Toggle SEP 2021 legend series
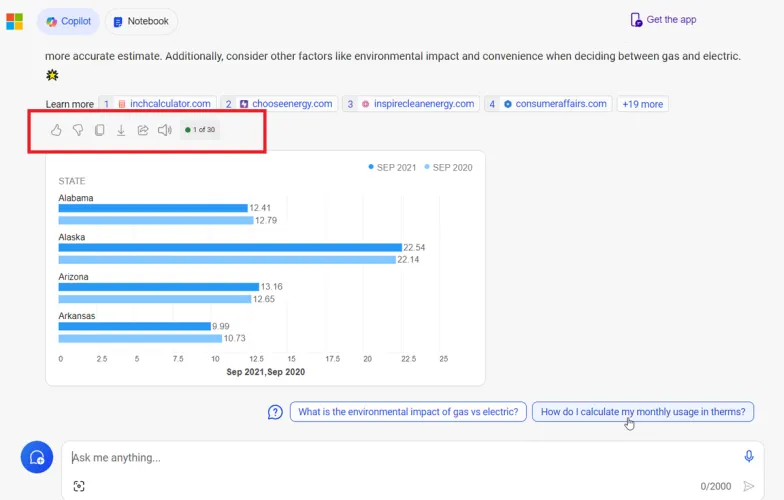The width and height of the screenshot is (784, 500). click(x=392, y=167)
